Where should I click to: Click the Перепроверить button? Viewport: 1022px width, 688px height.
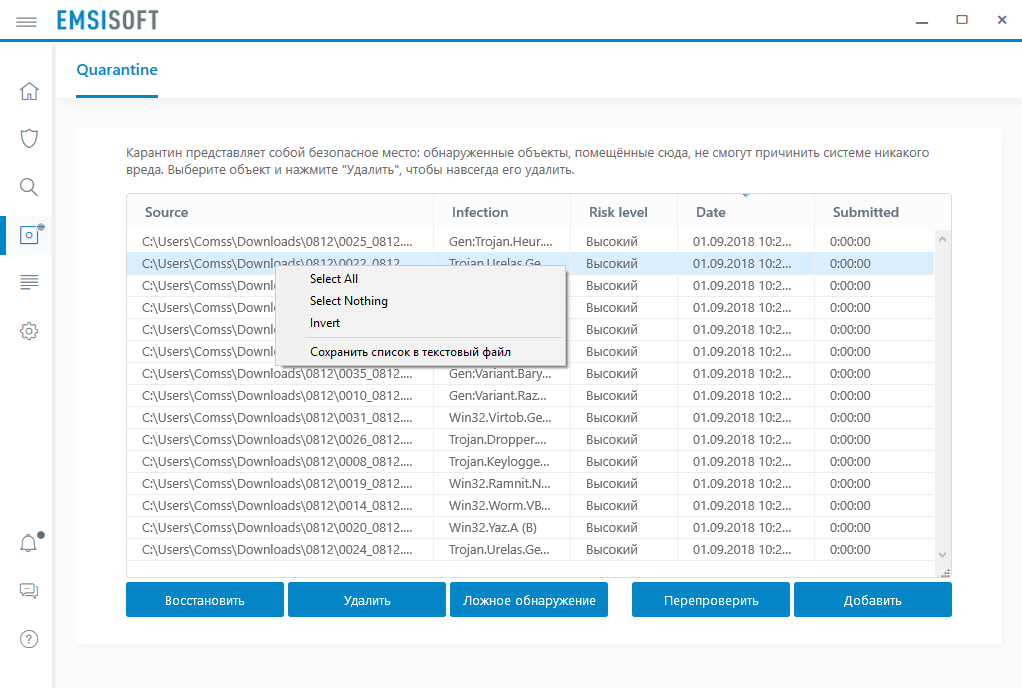[x=710, y=600]
